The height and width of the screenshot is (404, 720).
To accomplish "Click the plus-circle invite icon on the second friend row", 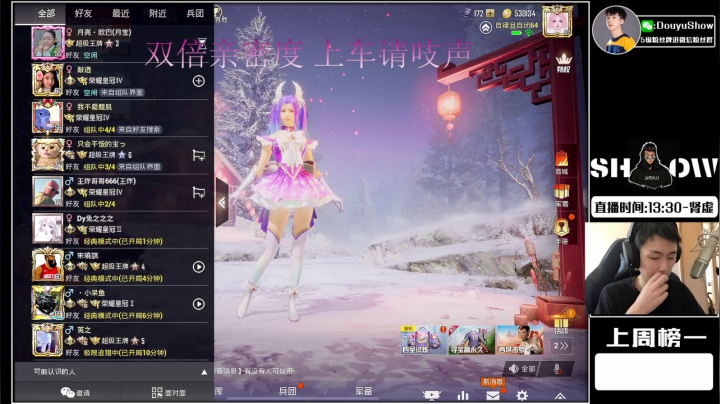I will pyautogui.click(x=198, y=81).
